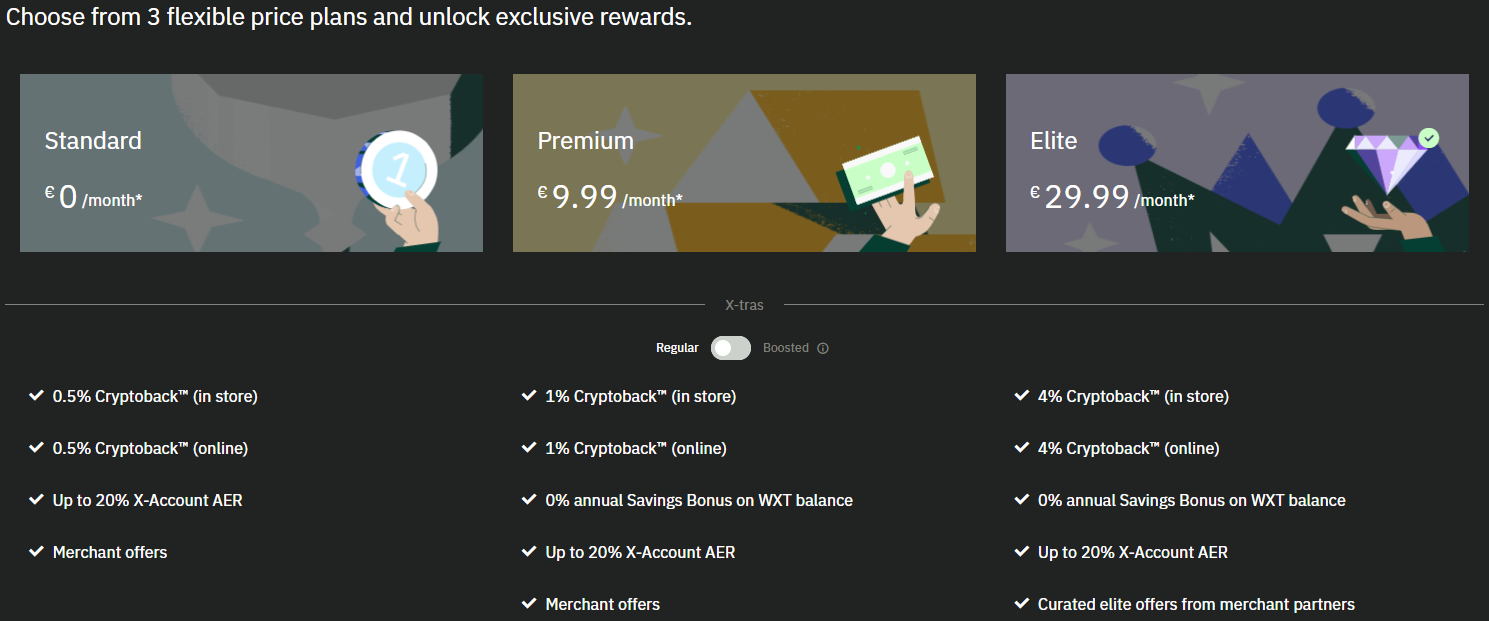Click checkmark beside 0.5% Cryptoback (in store)

click(36, 396)
